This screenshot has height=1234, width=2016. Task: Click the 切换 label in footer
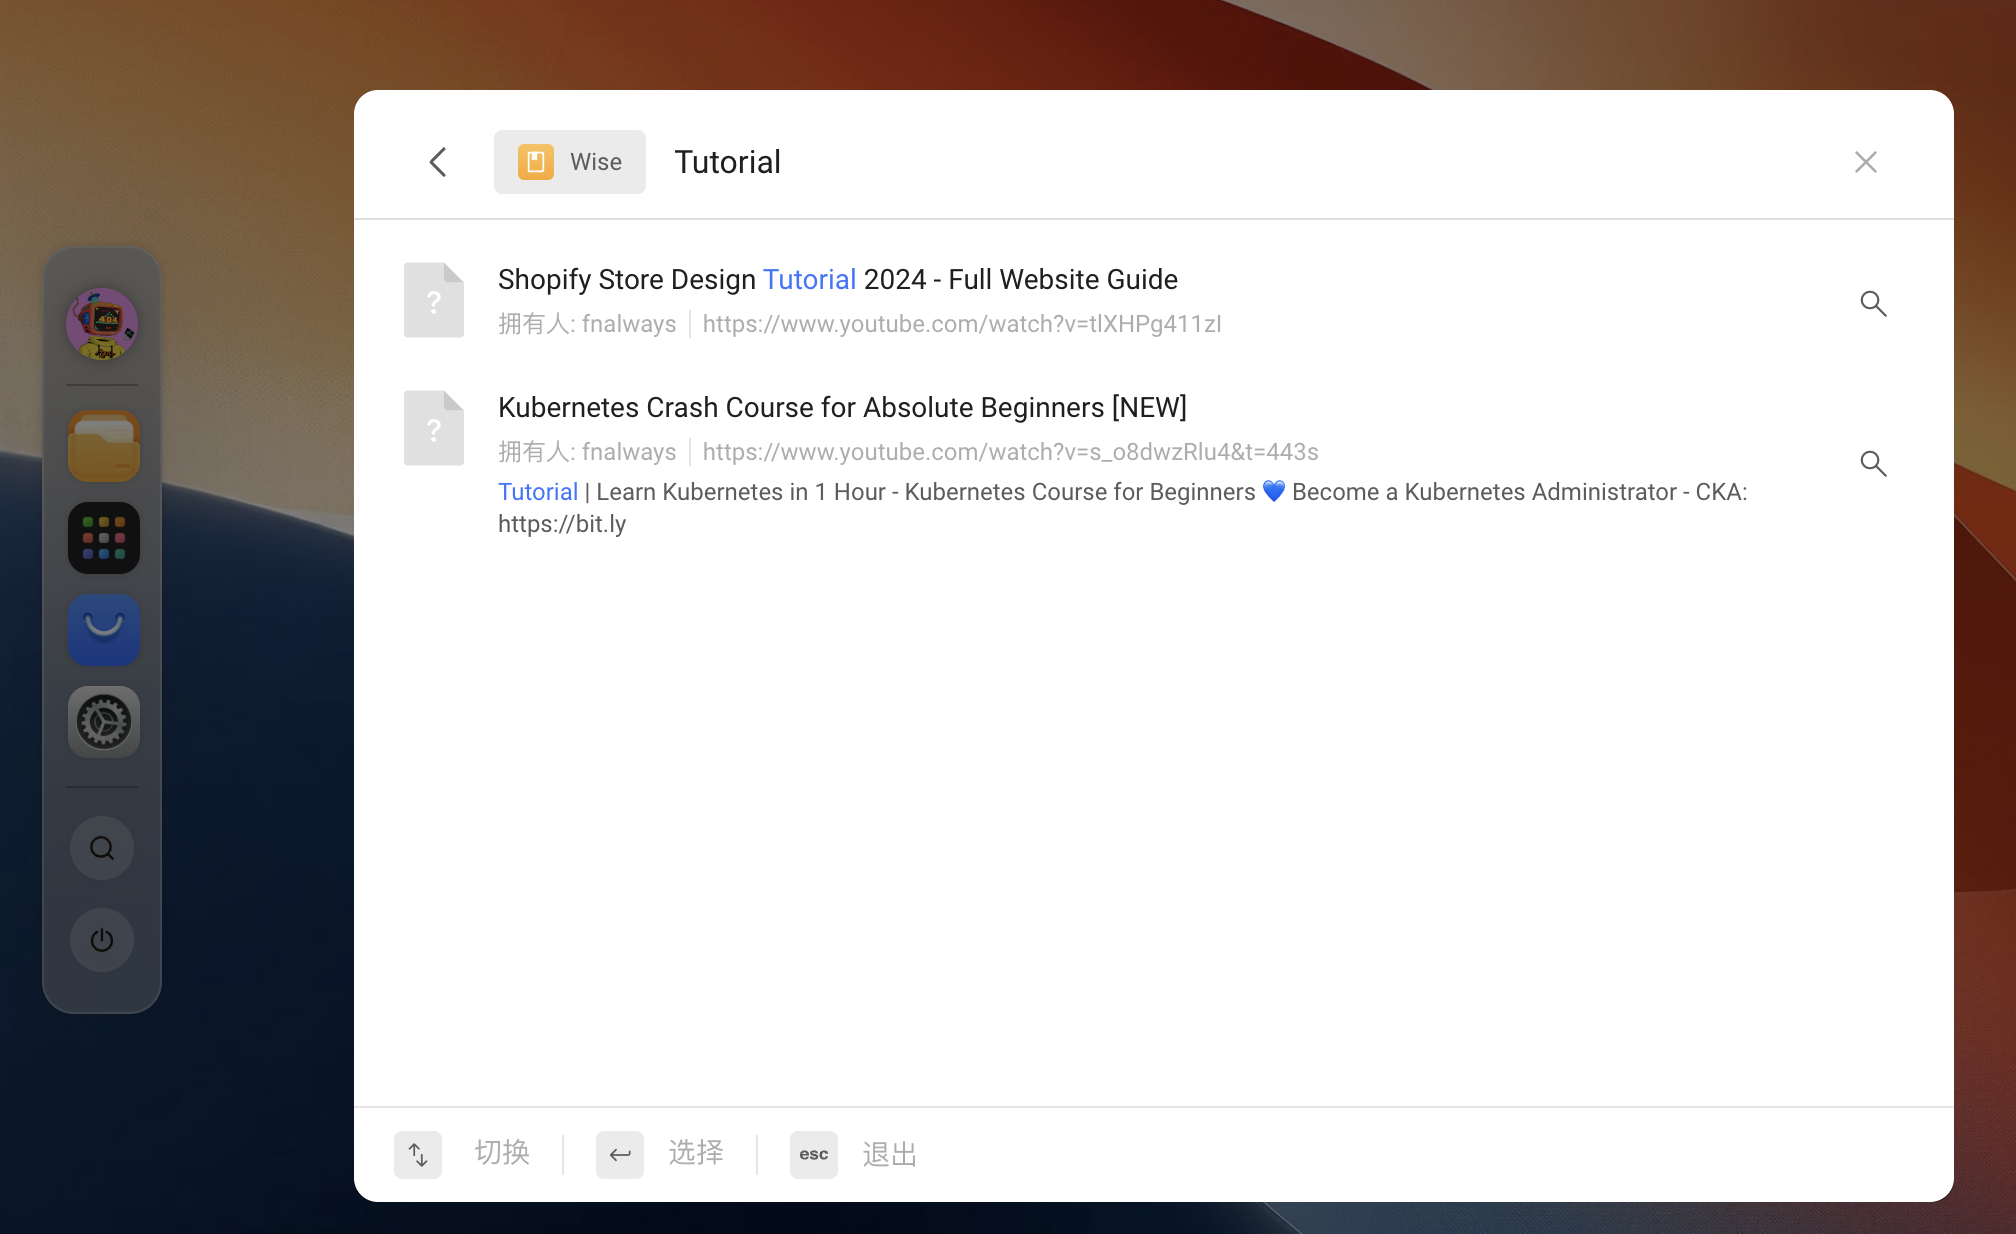click(502, 1153)
